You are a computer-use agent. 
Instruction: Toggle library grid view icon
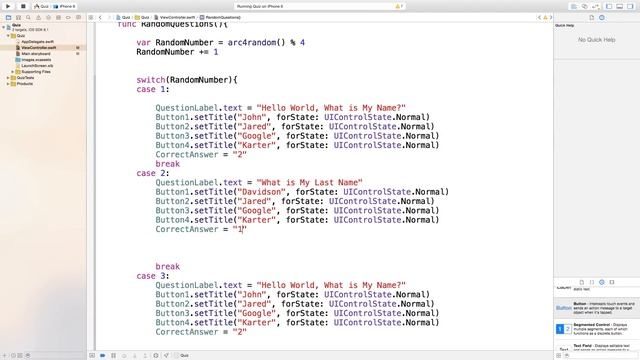pos(559,356)
